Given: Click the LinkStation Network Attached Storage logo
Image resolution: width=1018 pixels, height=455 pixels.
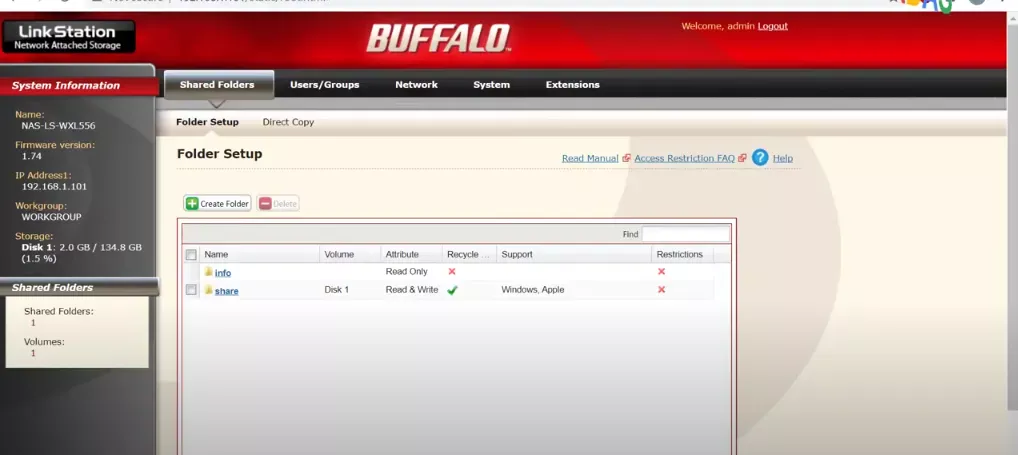Looking at the screenshot, I should (68, 36).
